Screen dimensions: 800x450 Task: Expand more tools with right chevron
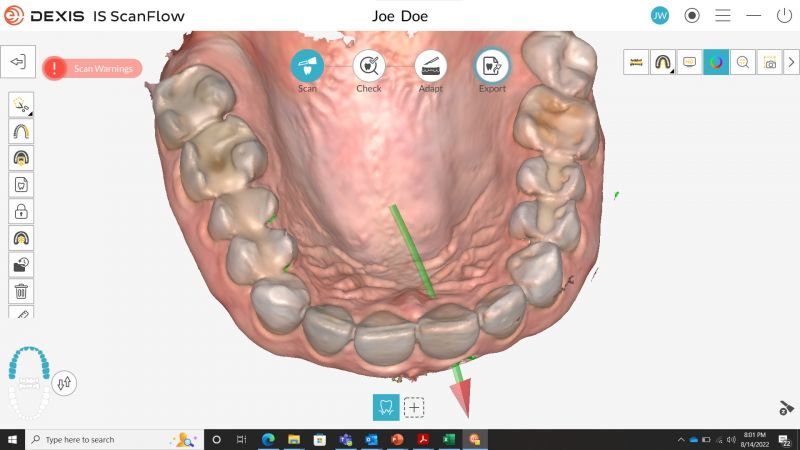pos(791,62)
